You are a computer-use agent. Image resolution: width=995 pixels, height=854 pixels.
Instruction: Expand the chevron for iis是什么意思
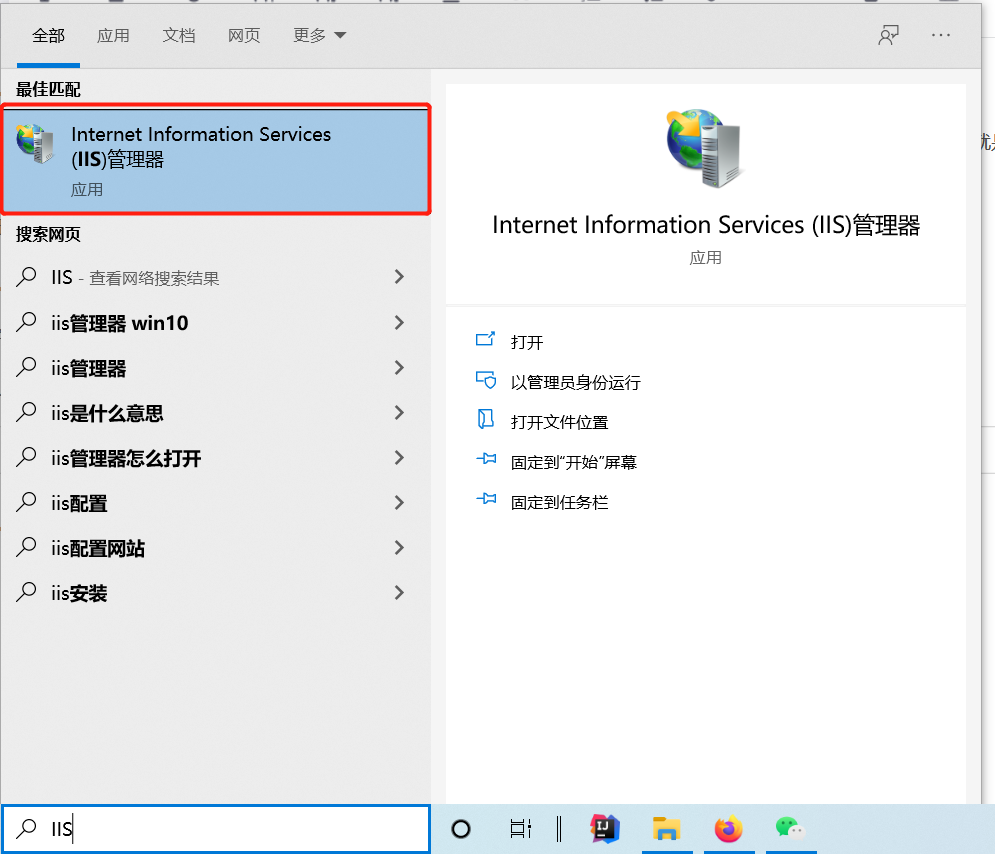[x=399, y=412]
